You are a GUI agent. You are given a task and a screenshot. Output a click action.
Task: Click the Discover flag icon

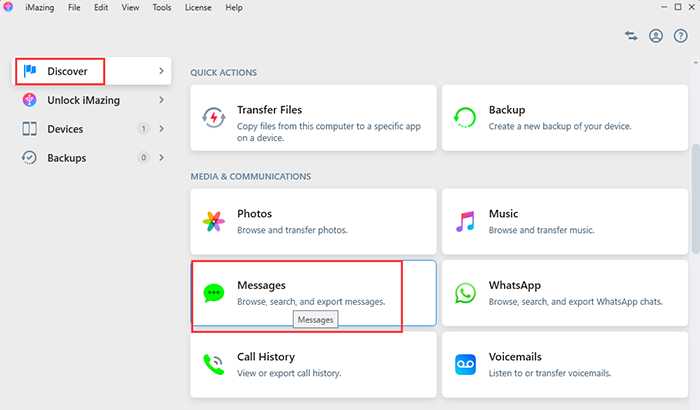30,71
